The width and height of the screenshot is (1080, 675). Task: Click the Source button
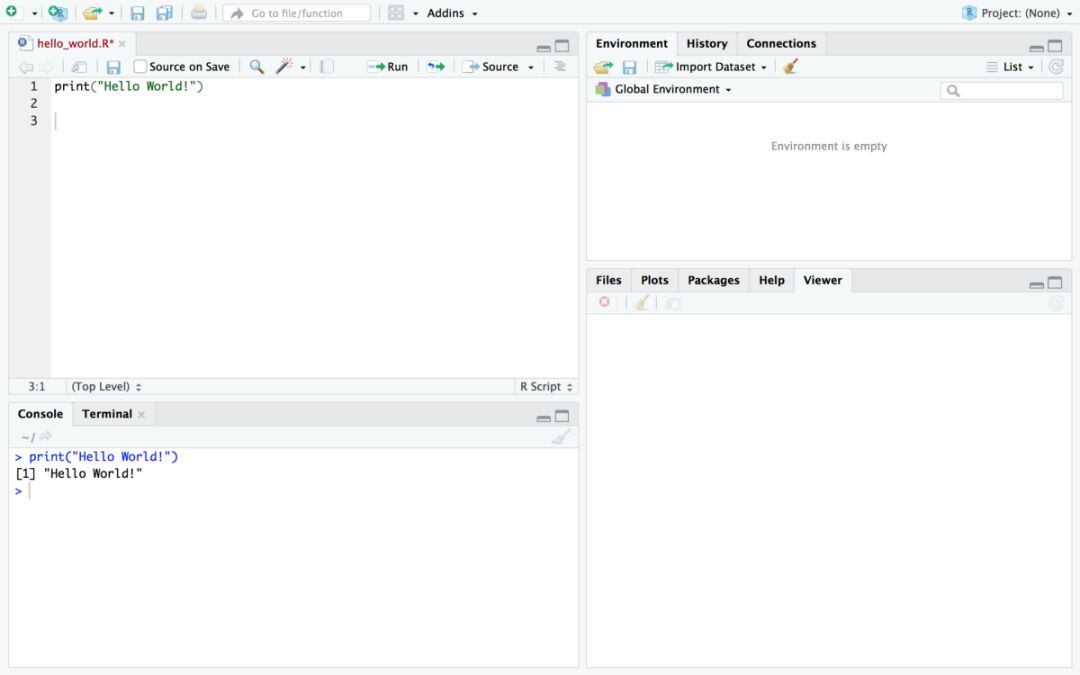coord(490,66)
